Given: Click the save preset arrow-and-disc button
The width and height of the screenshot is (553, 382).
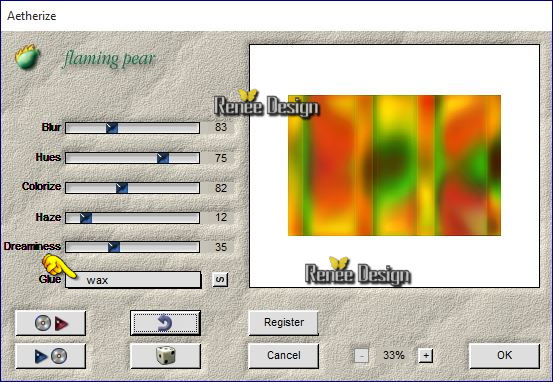Looking at the screenshot, I should (x=50, y=356).
